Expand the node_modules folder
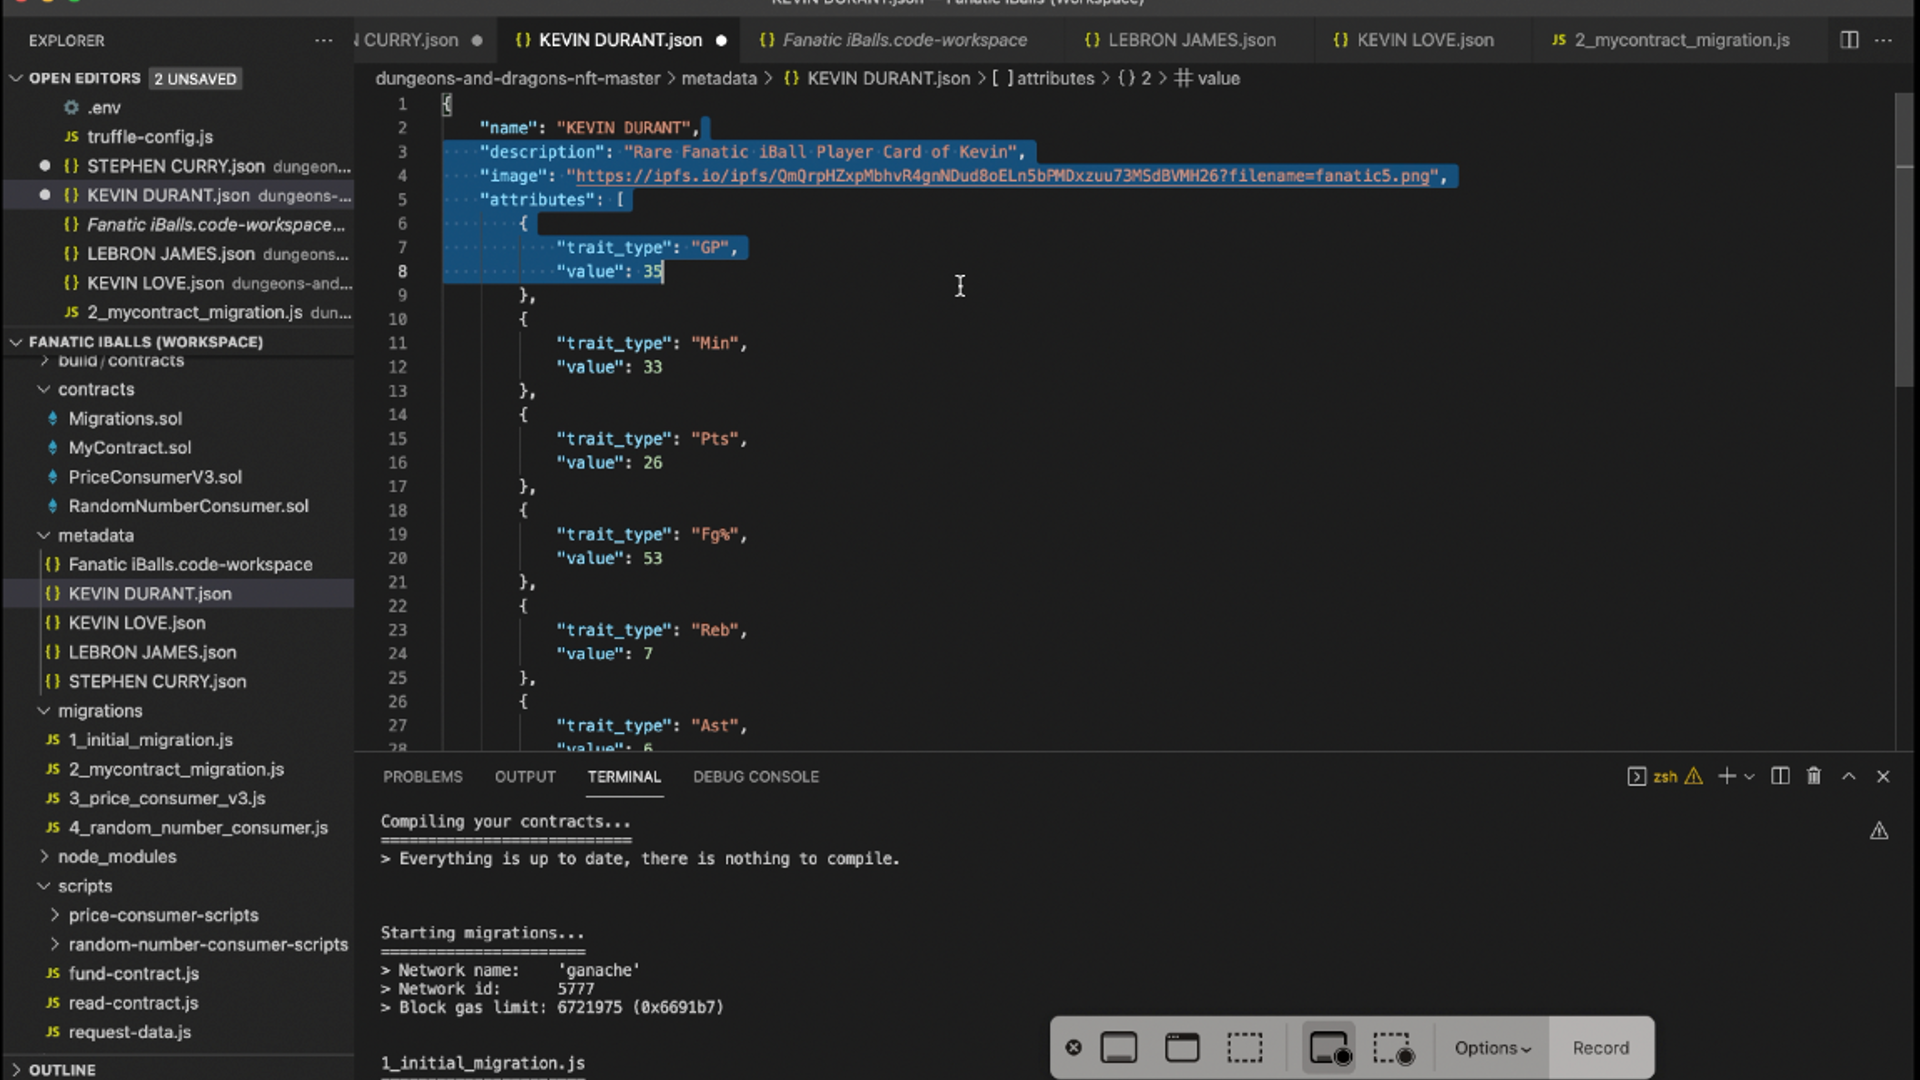This screenshot has height=1080, width=1920. pyautogui.click(x=116, y=857)
